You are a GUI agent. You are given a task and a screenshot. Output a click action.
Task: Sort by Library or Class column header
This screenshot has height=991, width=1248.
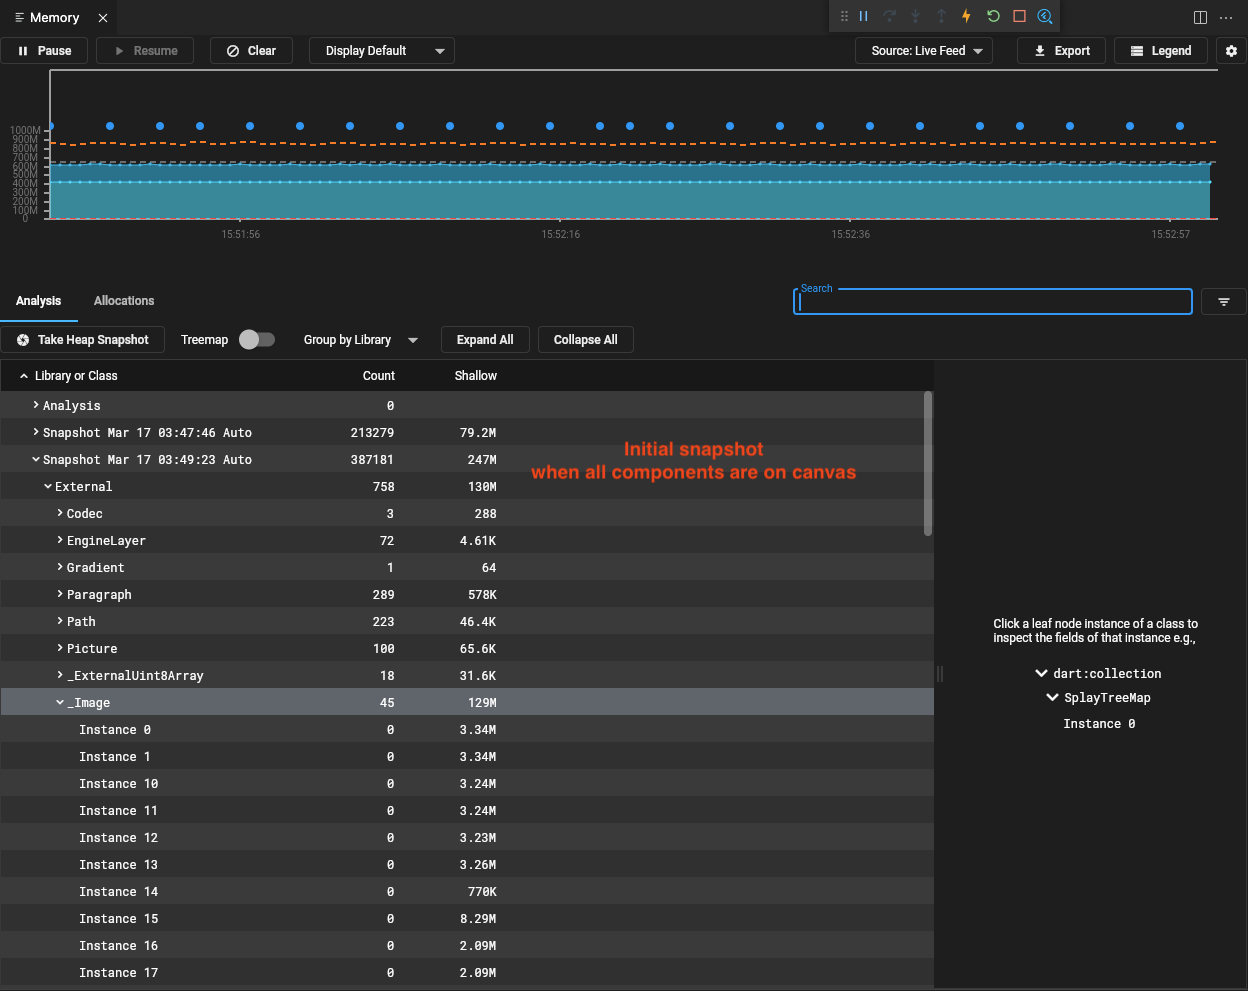click(x=75, y=376)
